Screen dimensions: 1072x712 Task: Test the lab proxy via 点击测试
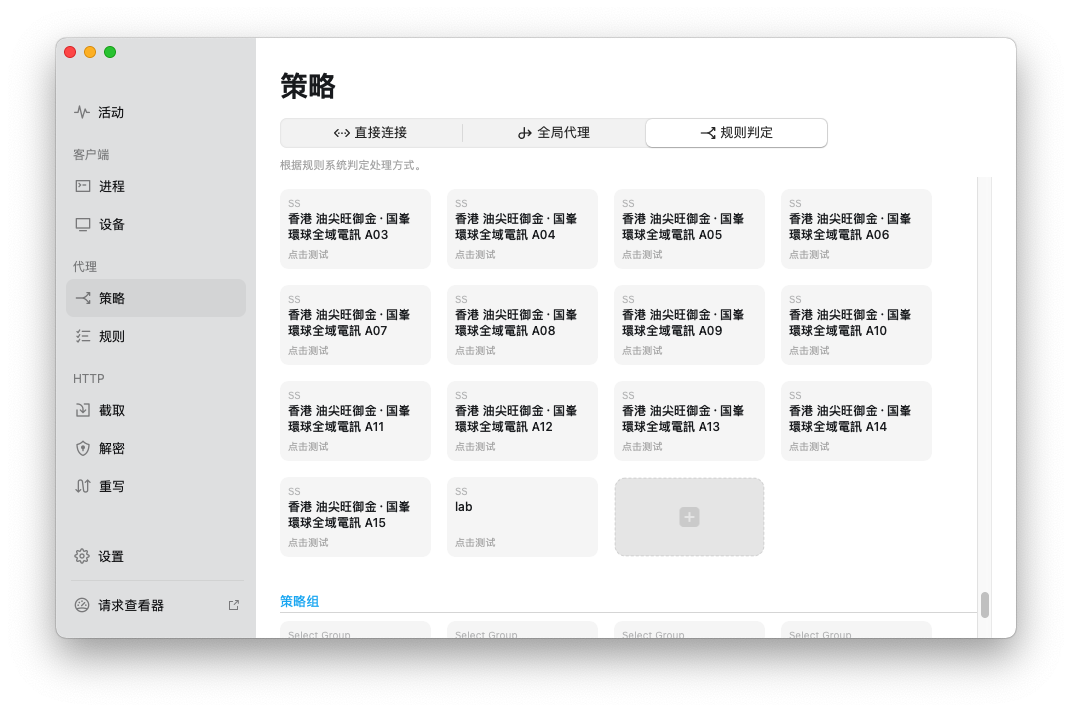pyautogui.click(x=474, y=542)
